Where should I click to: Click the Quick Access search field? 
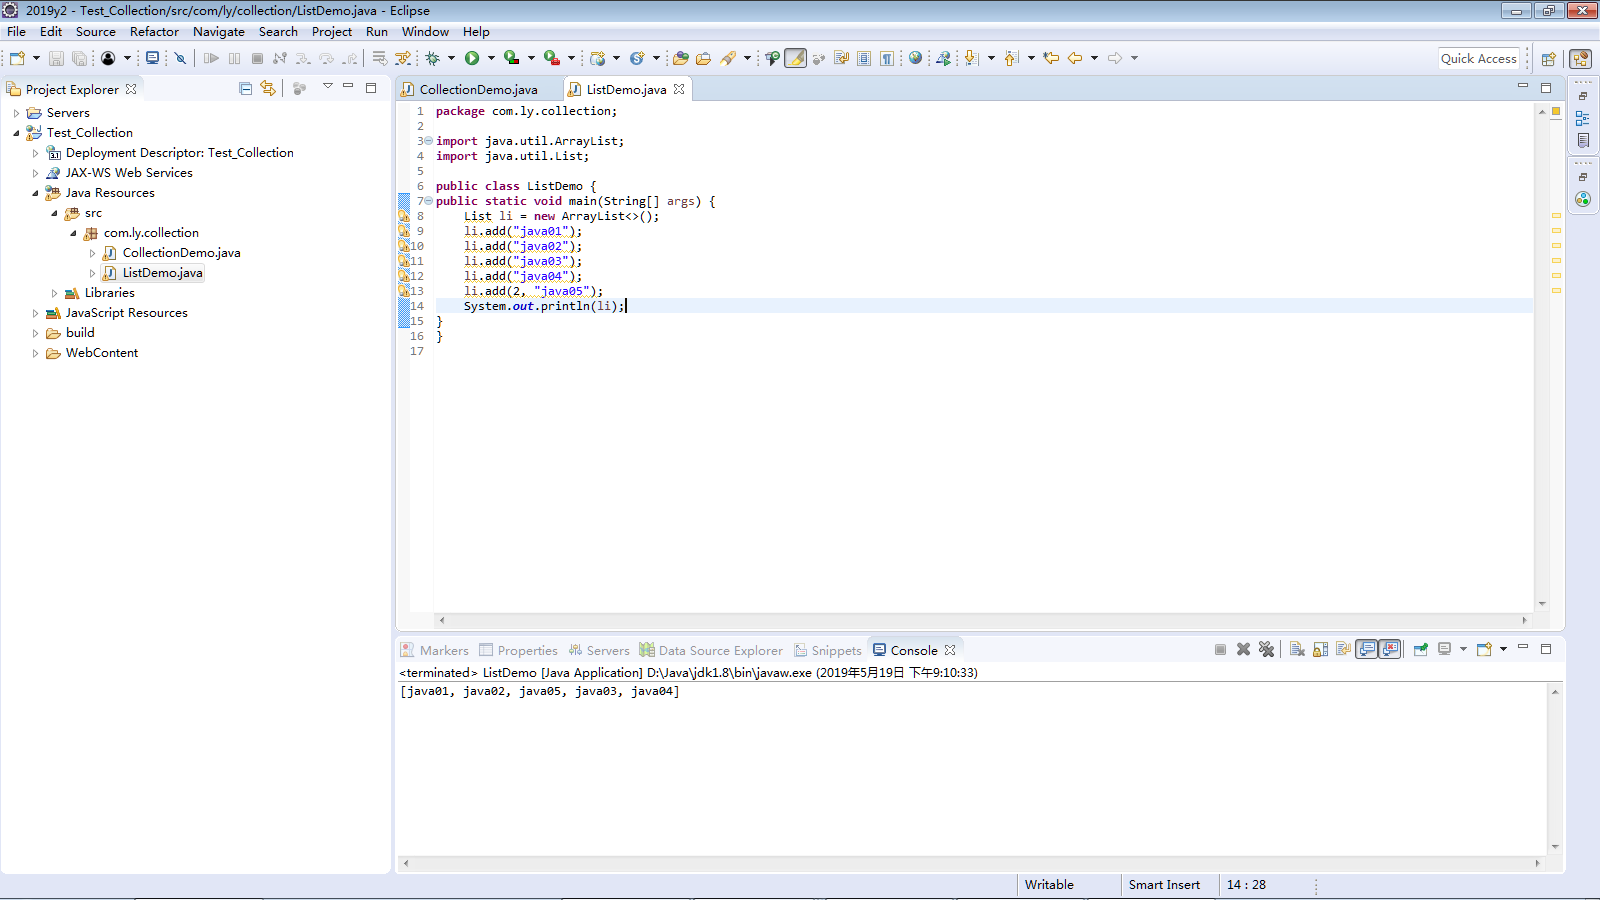(1478, 58)
